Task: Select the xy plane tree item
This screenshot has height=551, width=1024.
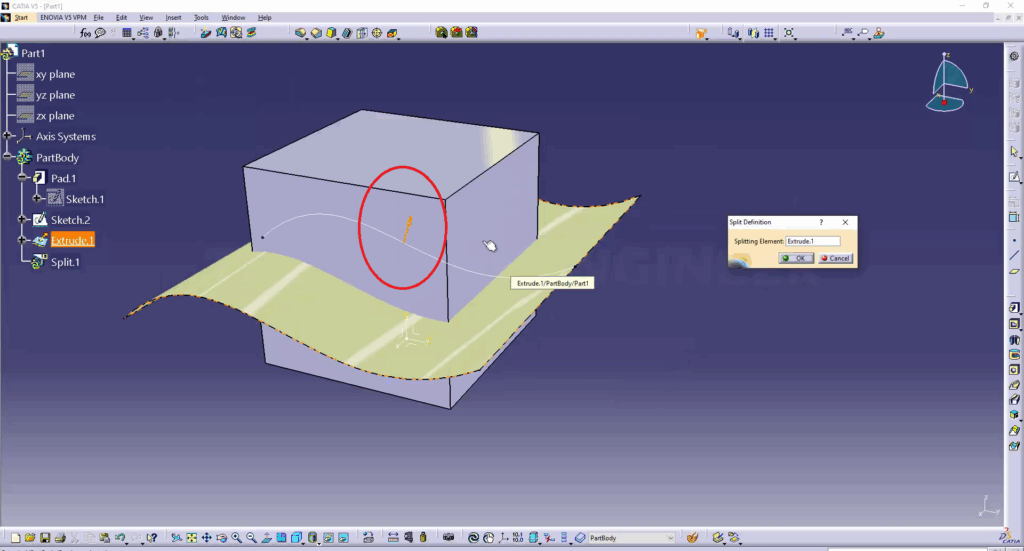Action: coord(55,75)
